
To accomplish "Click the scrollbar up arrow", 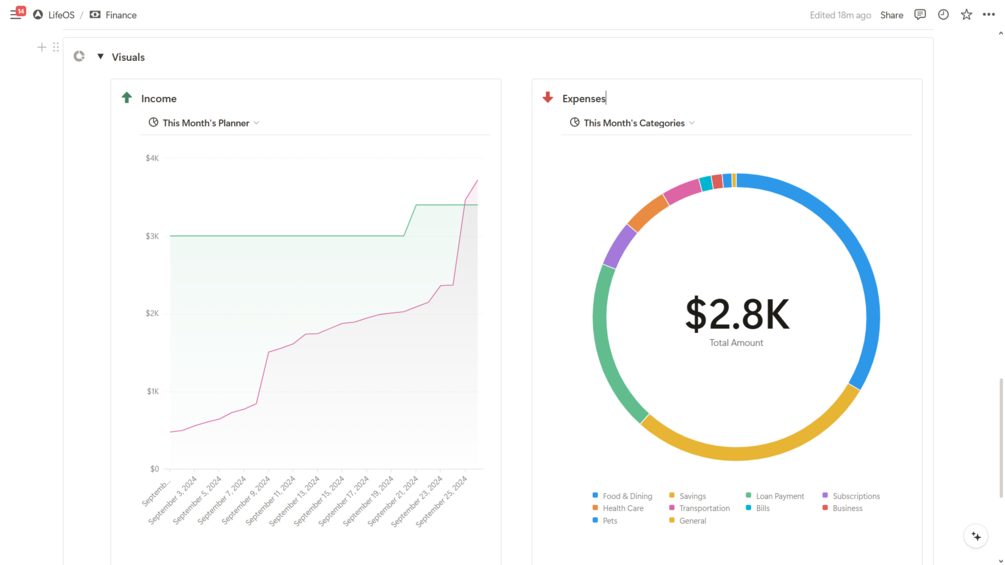I will click(x=1001, y=33).
